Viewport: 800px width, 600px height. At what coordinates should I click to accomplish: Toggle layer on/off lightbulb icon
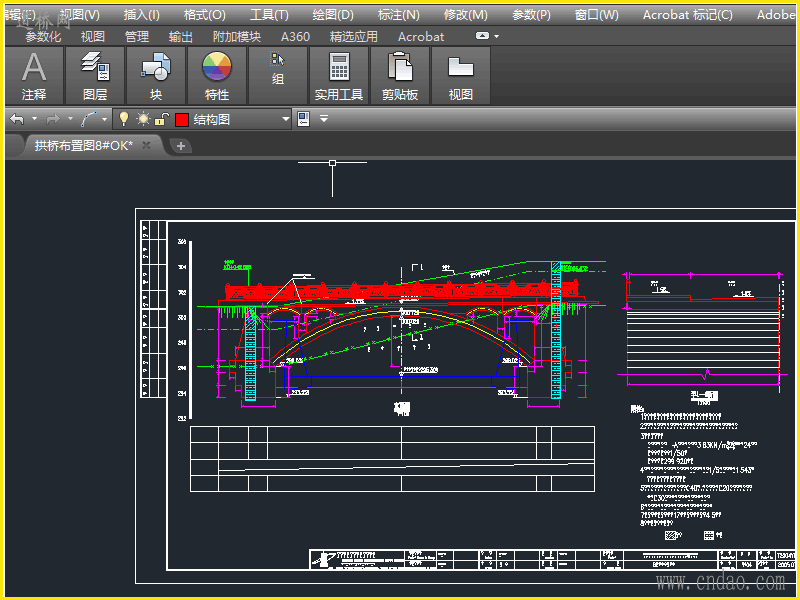click(124, 119)
